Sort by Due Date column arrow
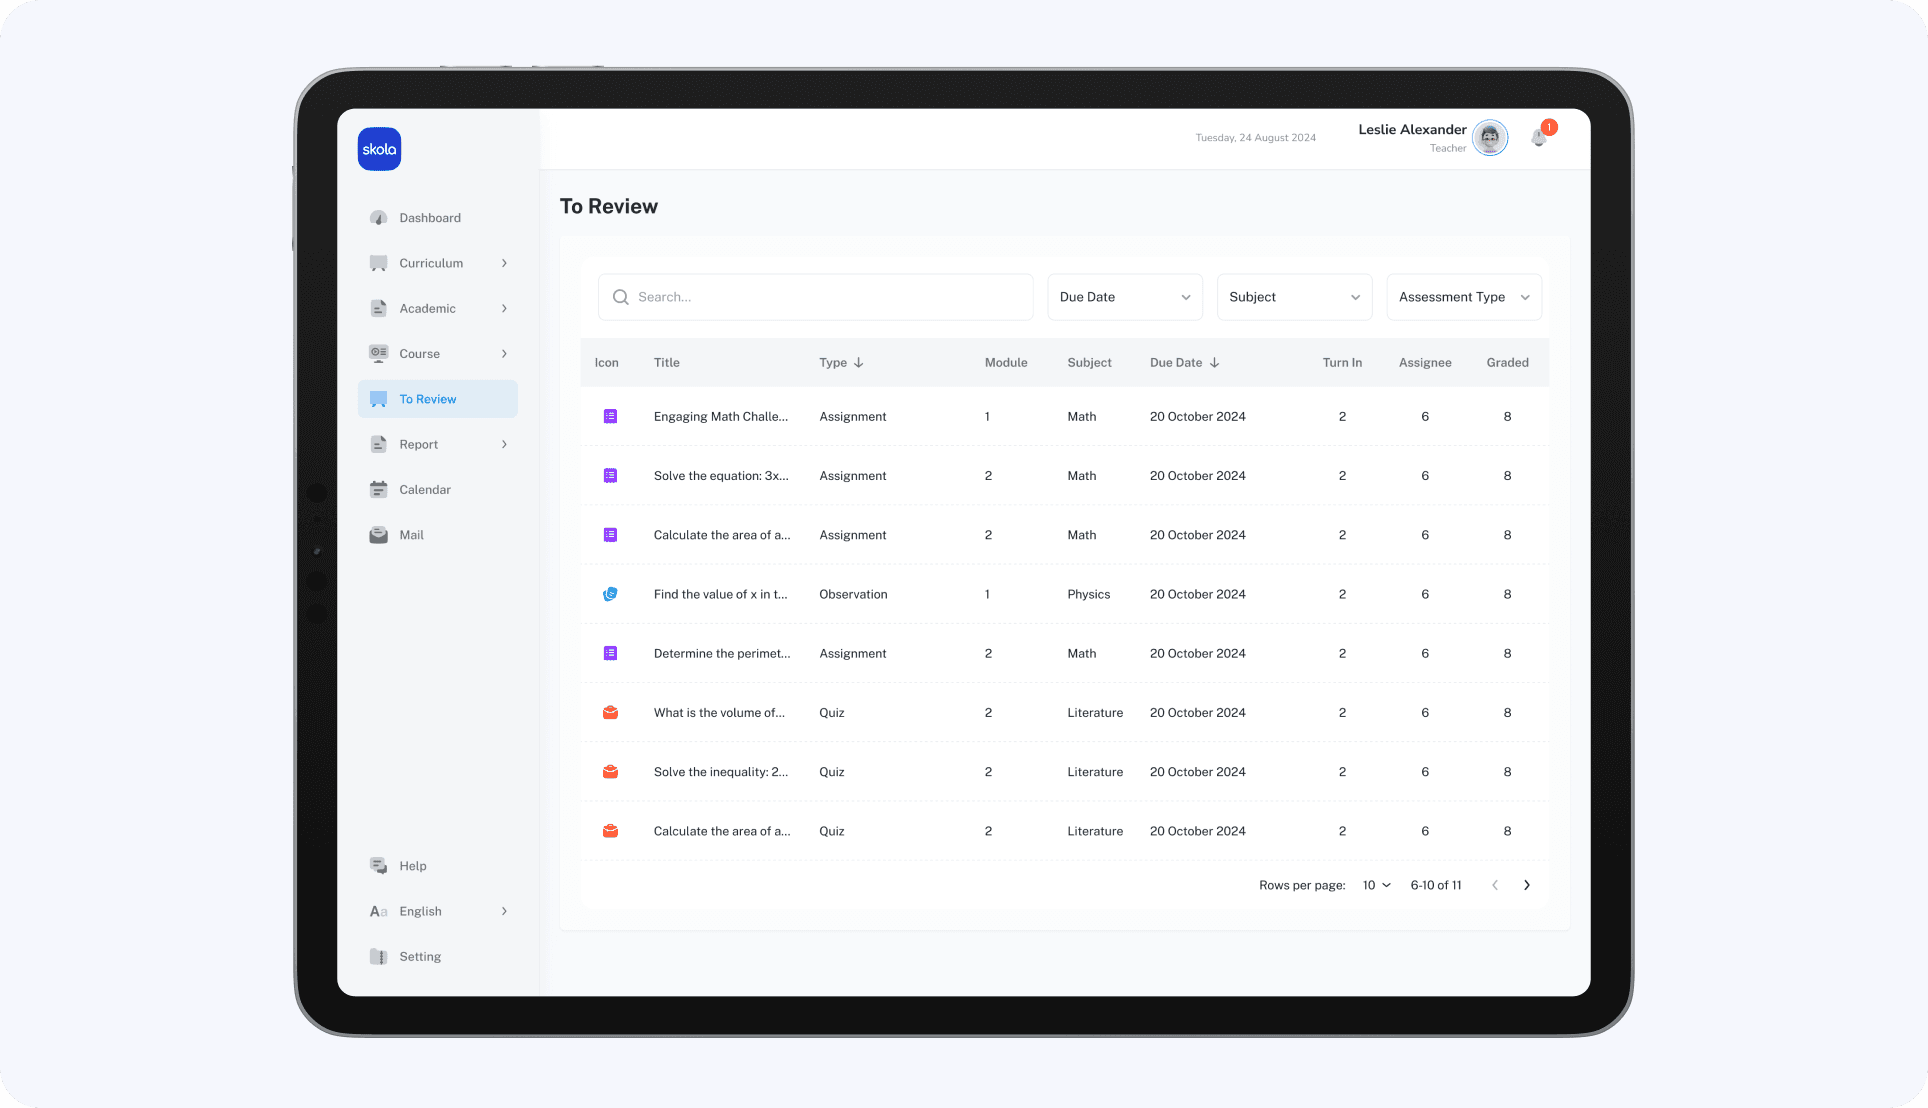 [x=1215, y=363]
